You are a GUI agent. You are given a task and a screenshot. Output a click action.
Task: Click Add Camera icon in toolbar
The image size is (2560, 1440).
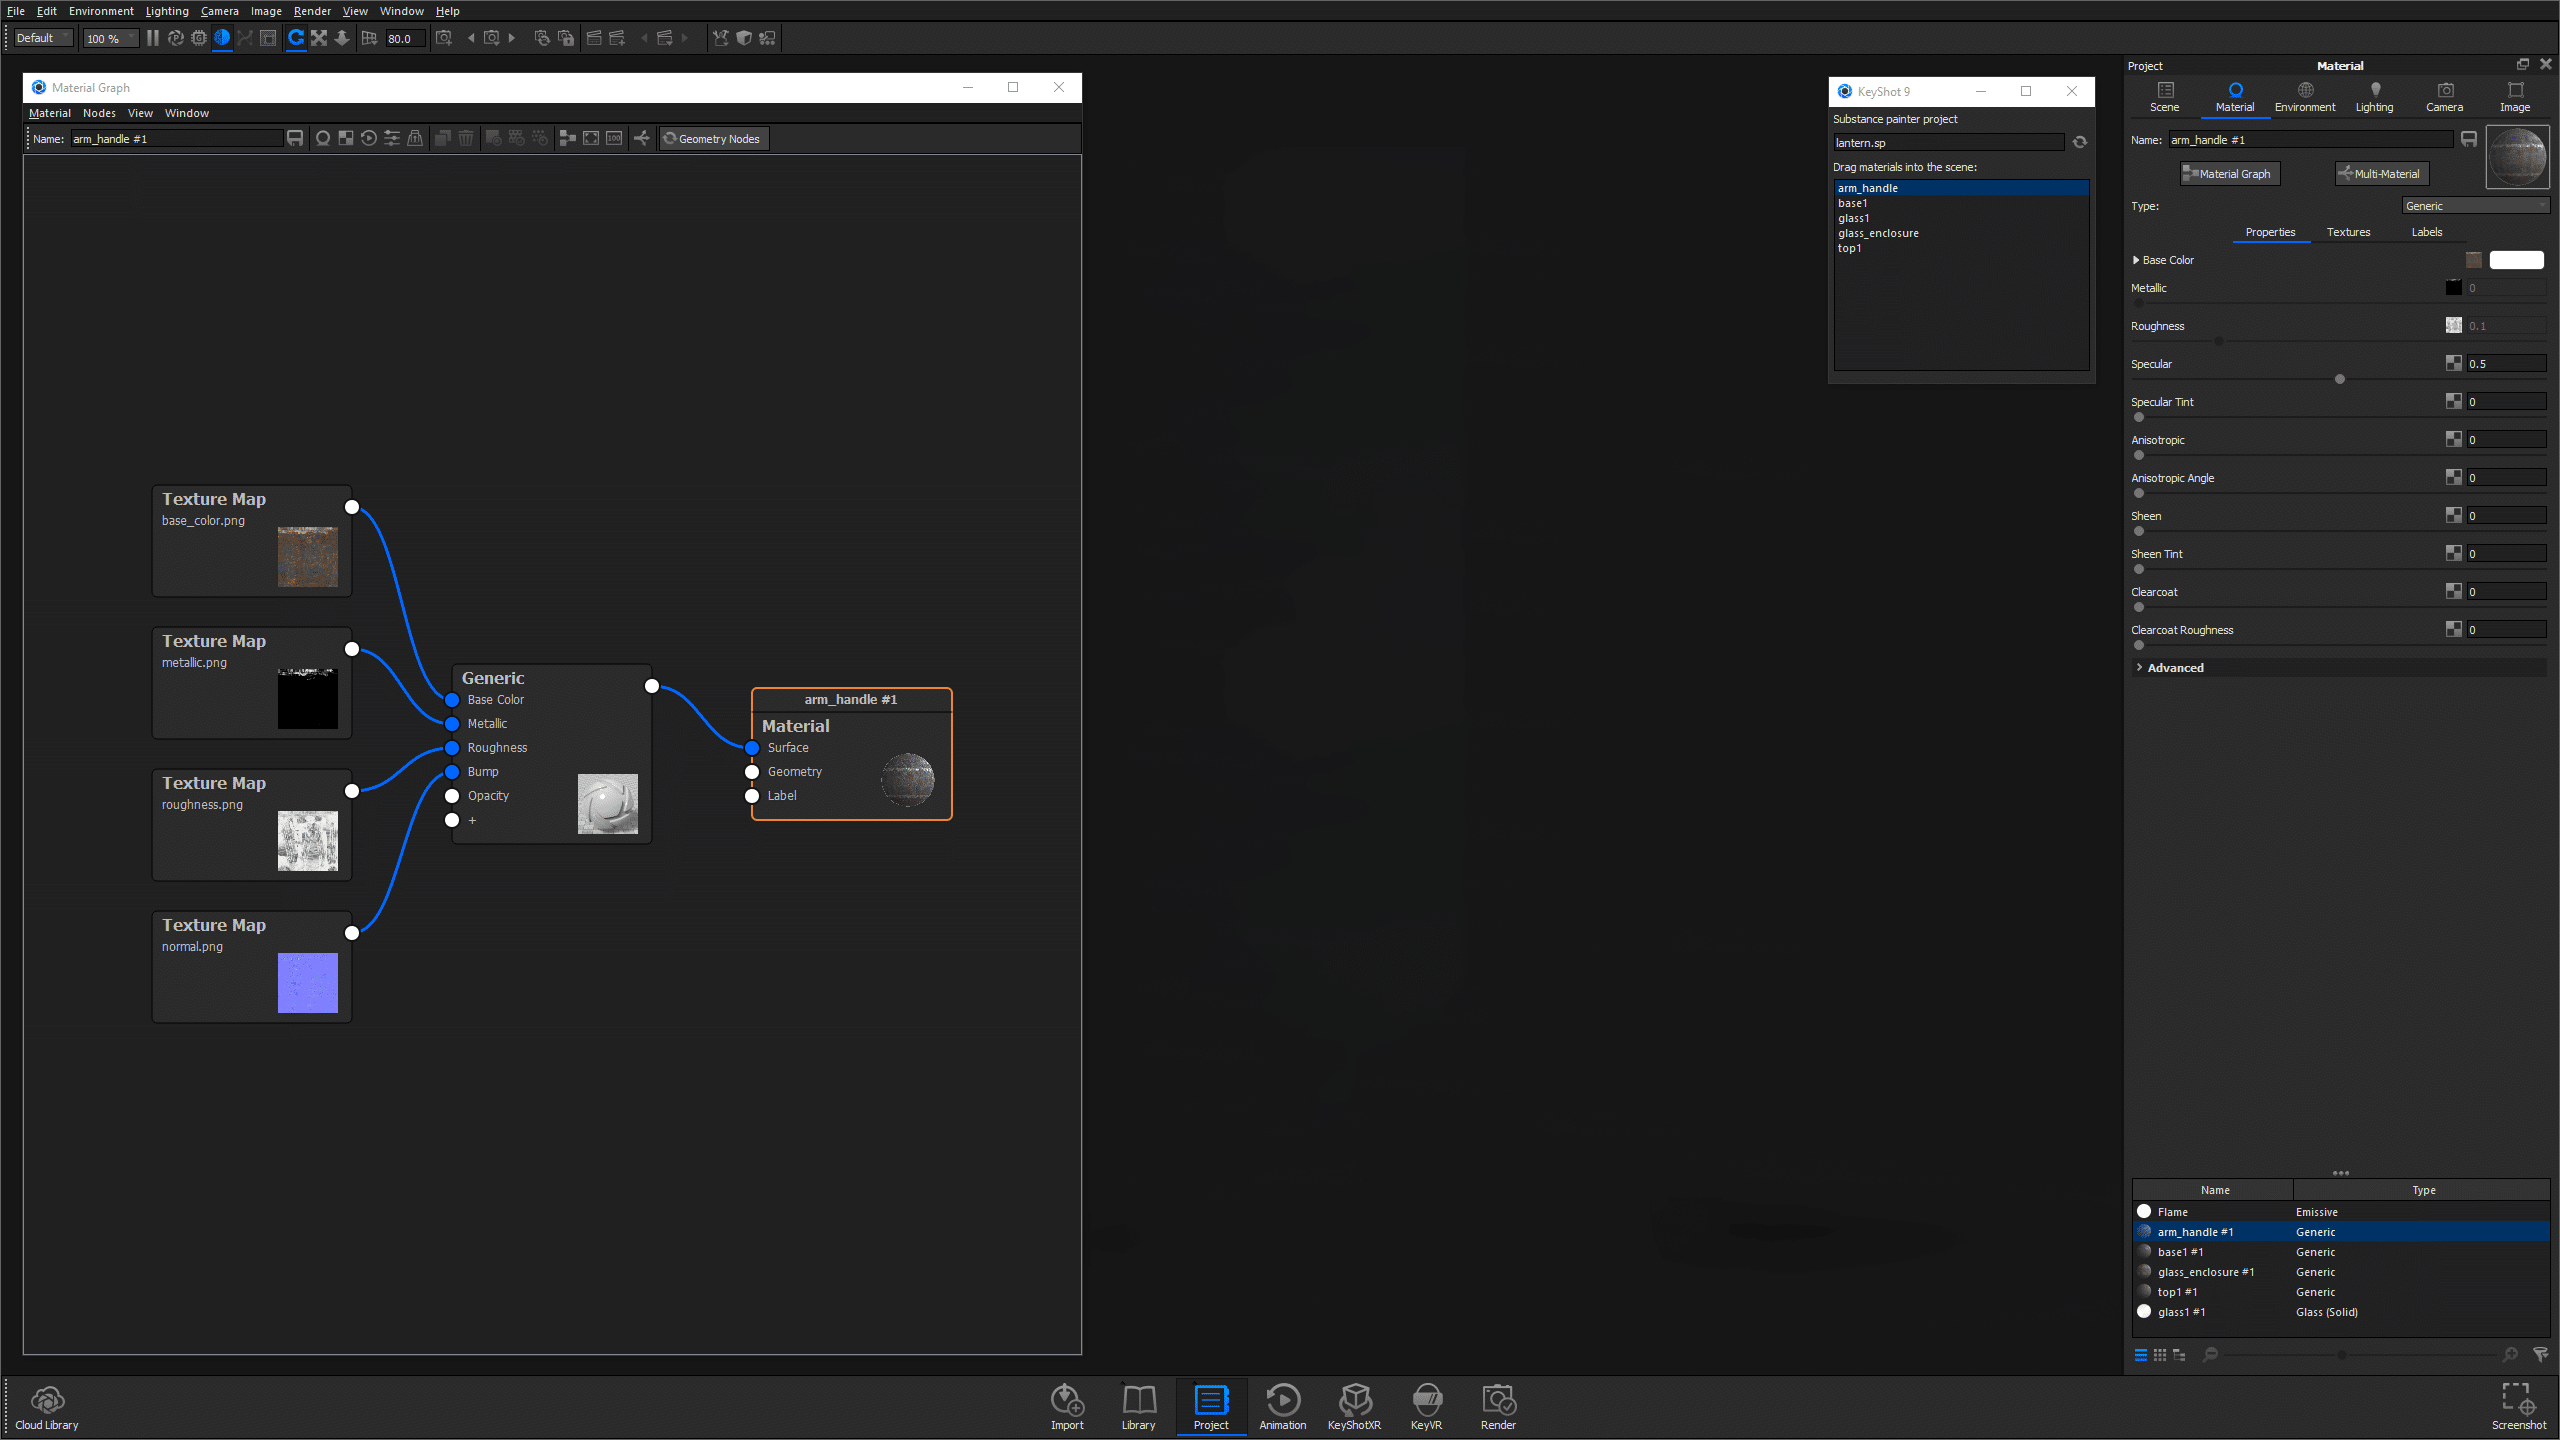pyautogui.click(x=444, y=38)
